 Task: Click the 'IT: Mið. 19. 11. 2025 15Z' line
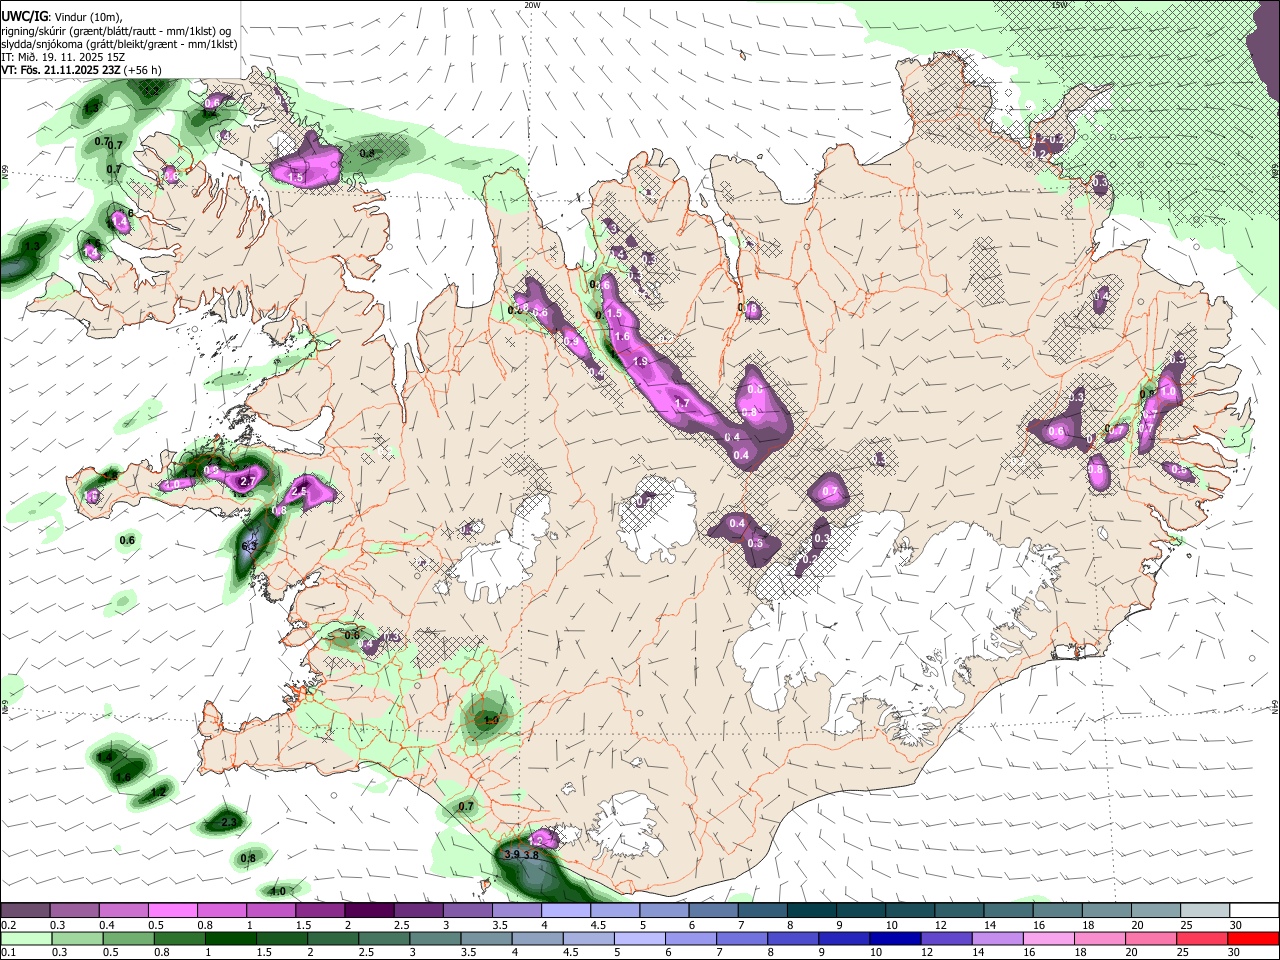pyautogui.click(x=63, y=57)
